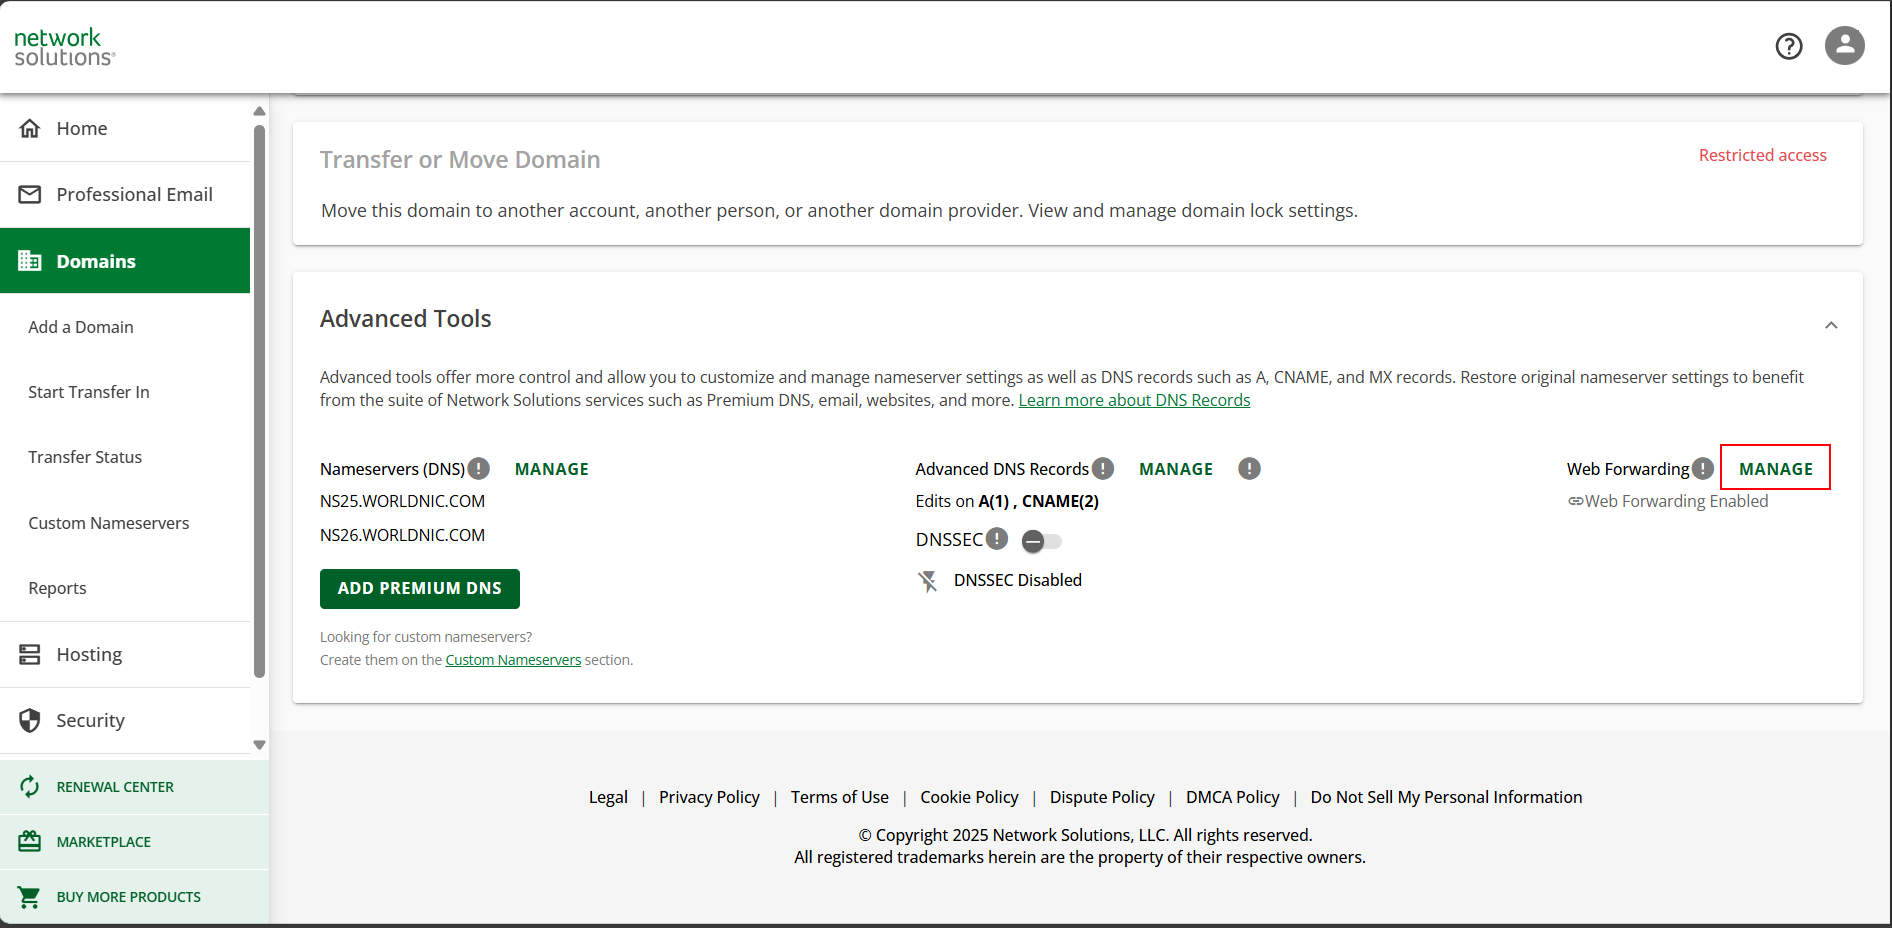Manage the Nameservers (DNS)
The height and width of the screenshot is (928, 1892).
[x=551, y=469]
